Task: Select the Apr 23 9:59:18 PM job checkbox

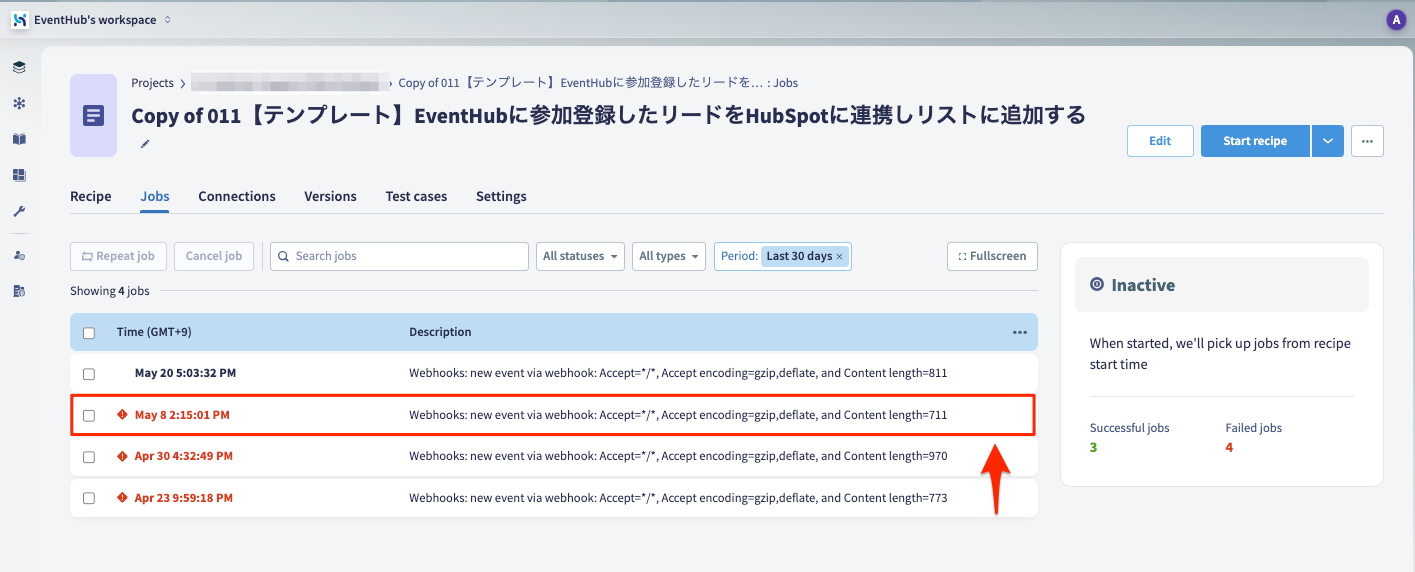Action: tap(89, 498)
